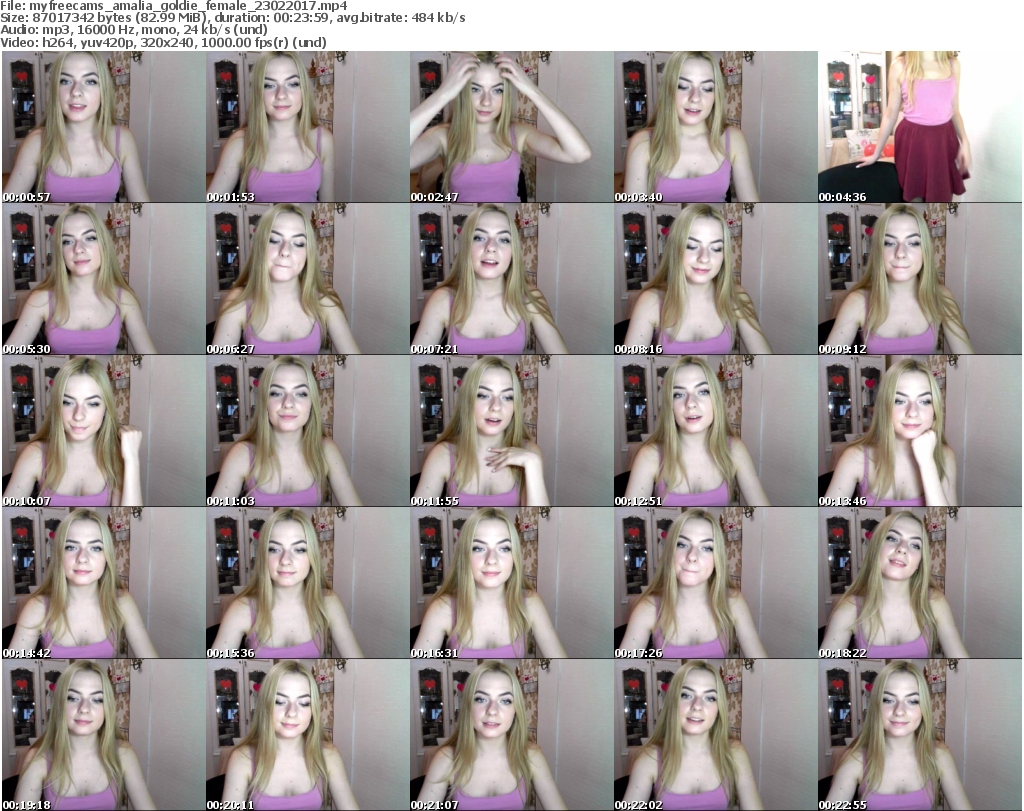Viewport: 1024px width, 811px height.
Task: Click the 'File:' name line in the header
Action: click(174, 6)
